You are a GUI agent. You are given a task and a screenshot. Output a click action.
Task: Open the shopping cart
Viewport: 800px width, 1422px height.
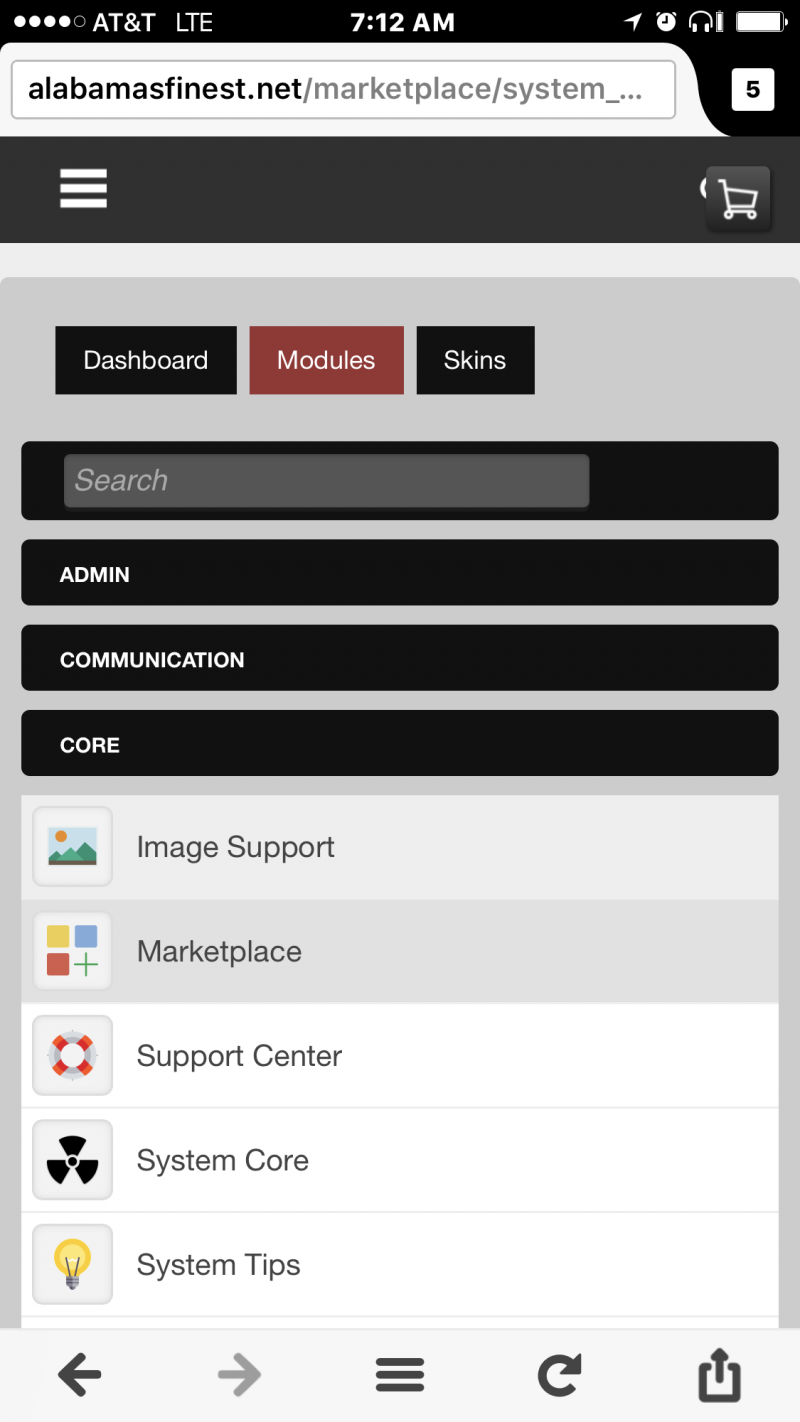click(739, 199)
